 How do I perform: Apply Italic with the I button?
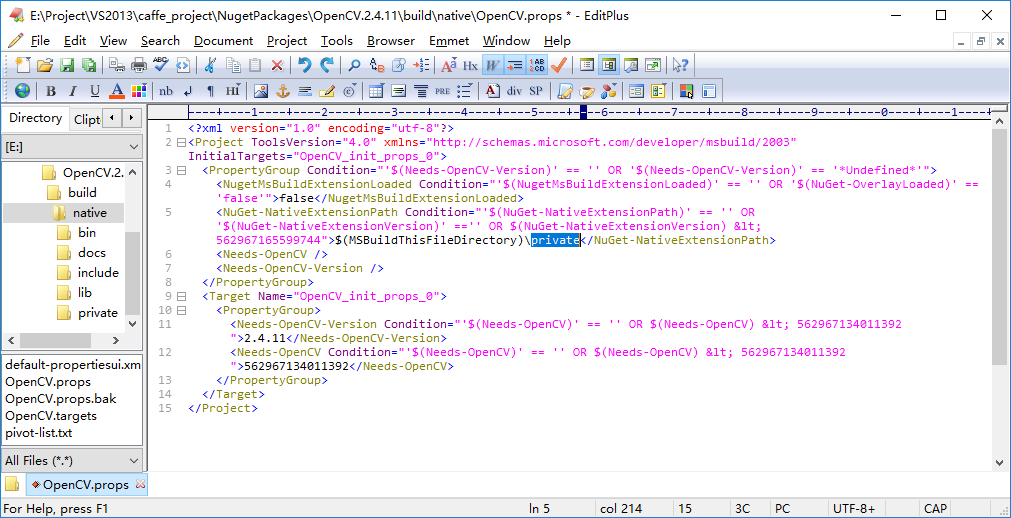[73, 91]
